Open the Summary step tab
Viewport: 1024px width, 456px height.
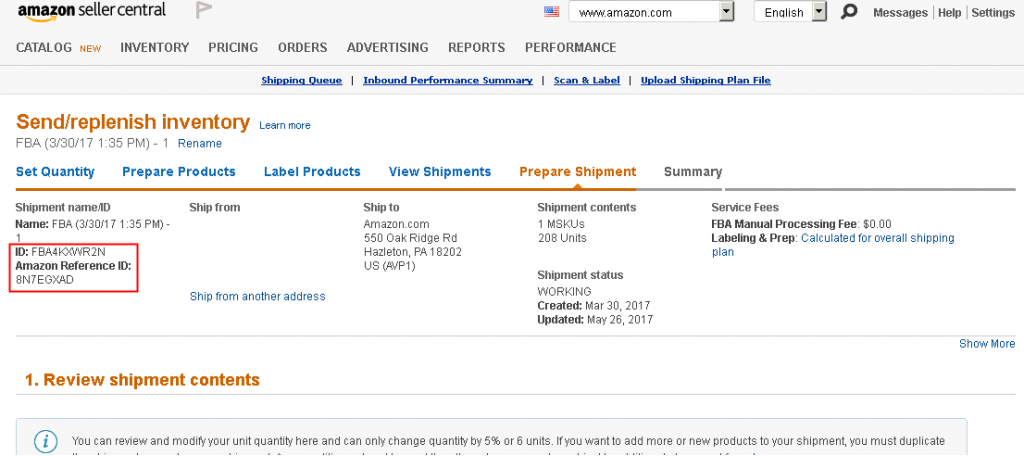tap(693, 171)
